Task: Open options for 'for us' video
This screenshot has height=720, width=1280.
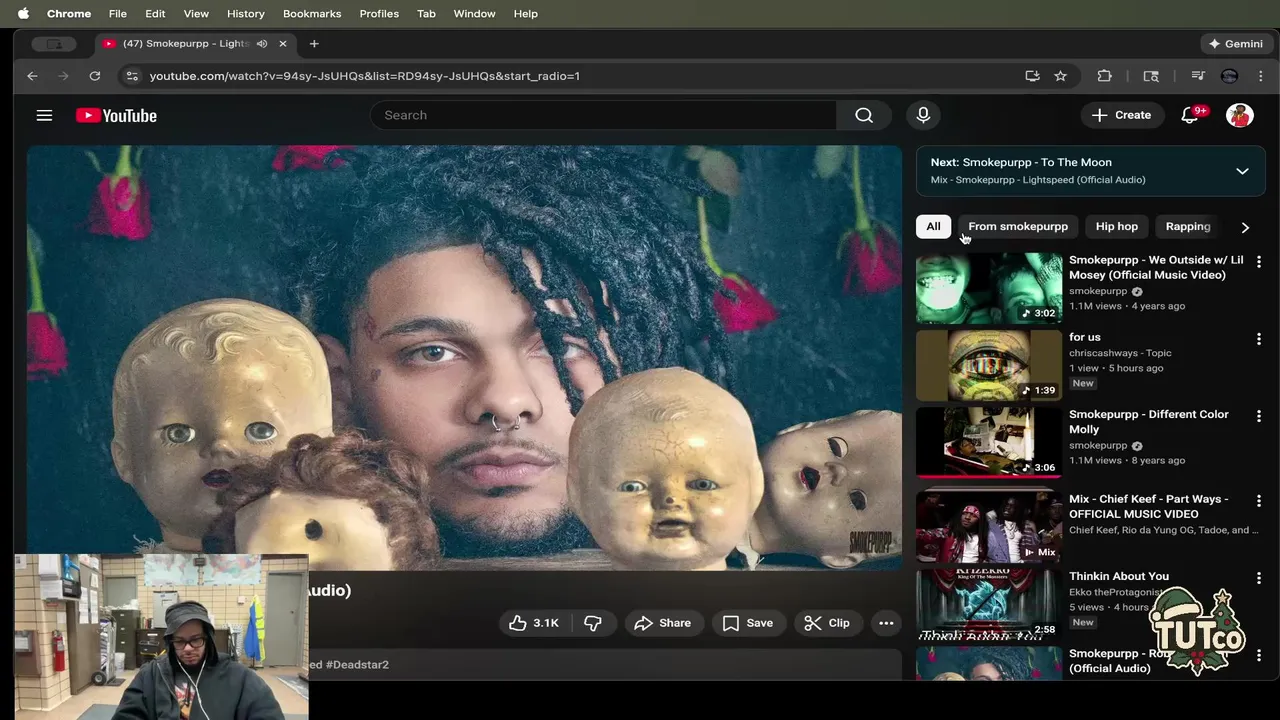Action: (1259, 339)
